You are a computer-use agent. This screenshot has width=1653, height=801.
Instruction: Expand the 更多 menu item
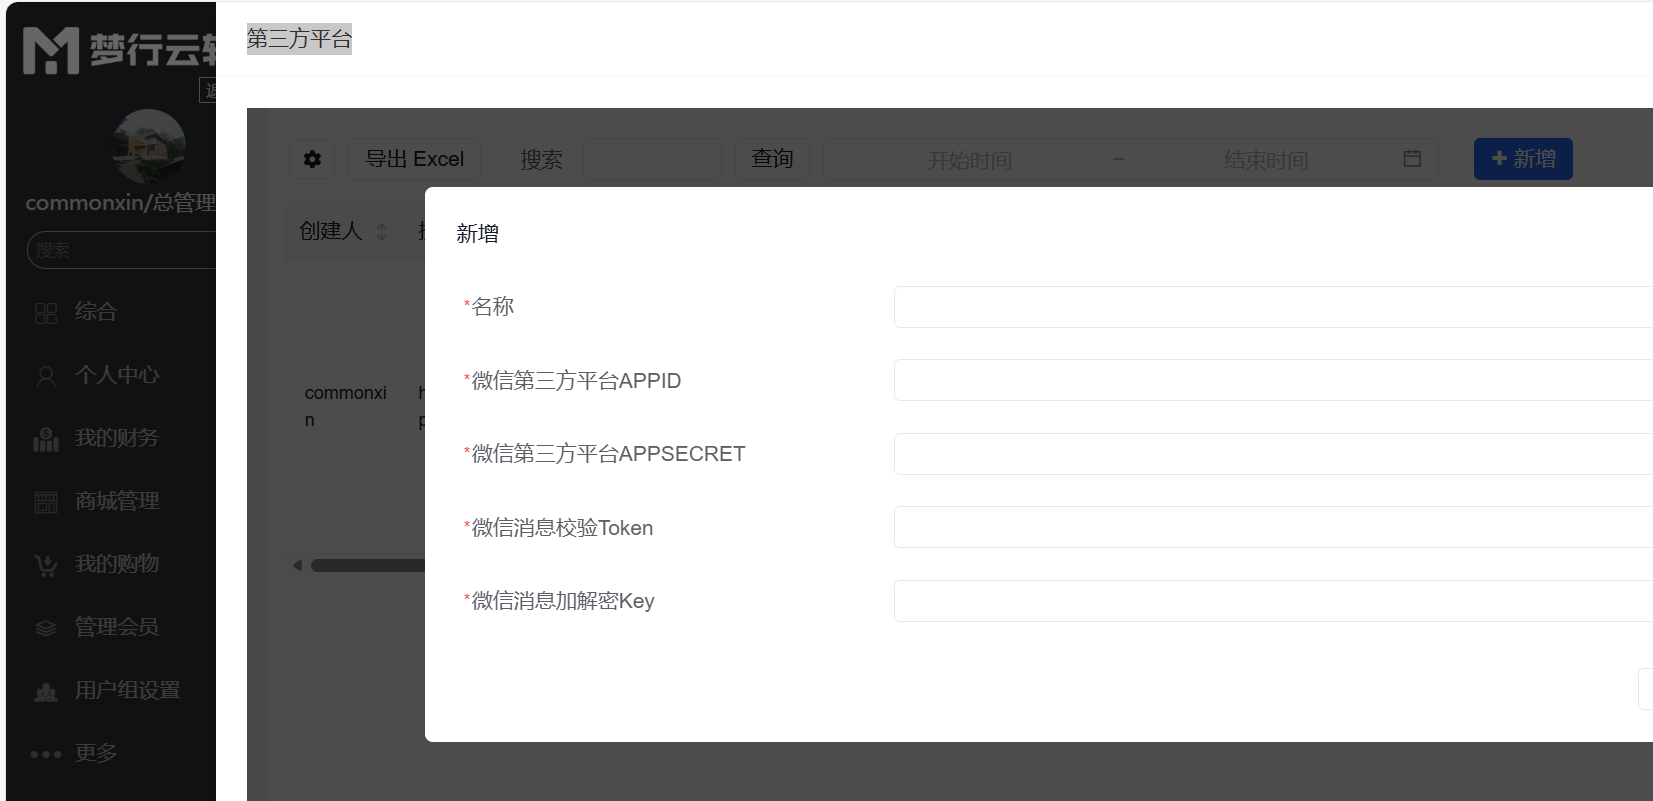tap(95, 753)
